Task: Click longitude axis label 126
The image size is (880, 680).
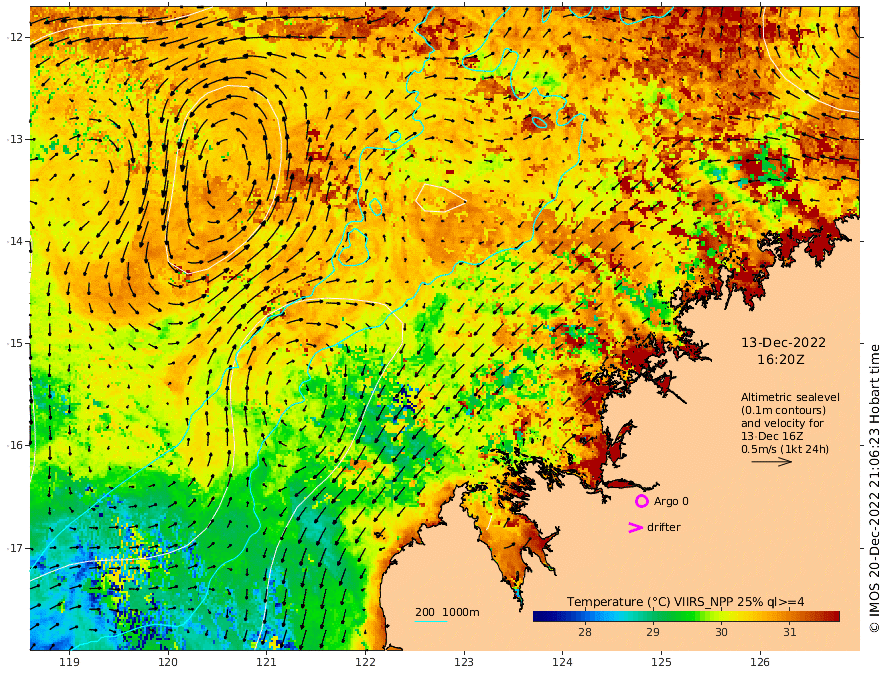Action: 760,662
